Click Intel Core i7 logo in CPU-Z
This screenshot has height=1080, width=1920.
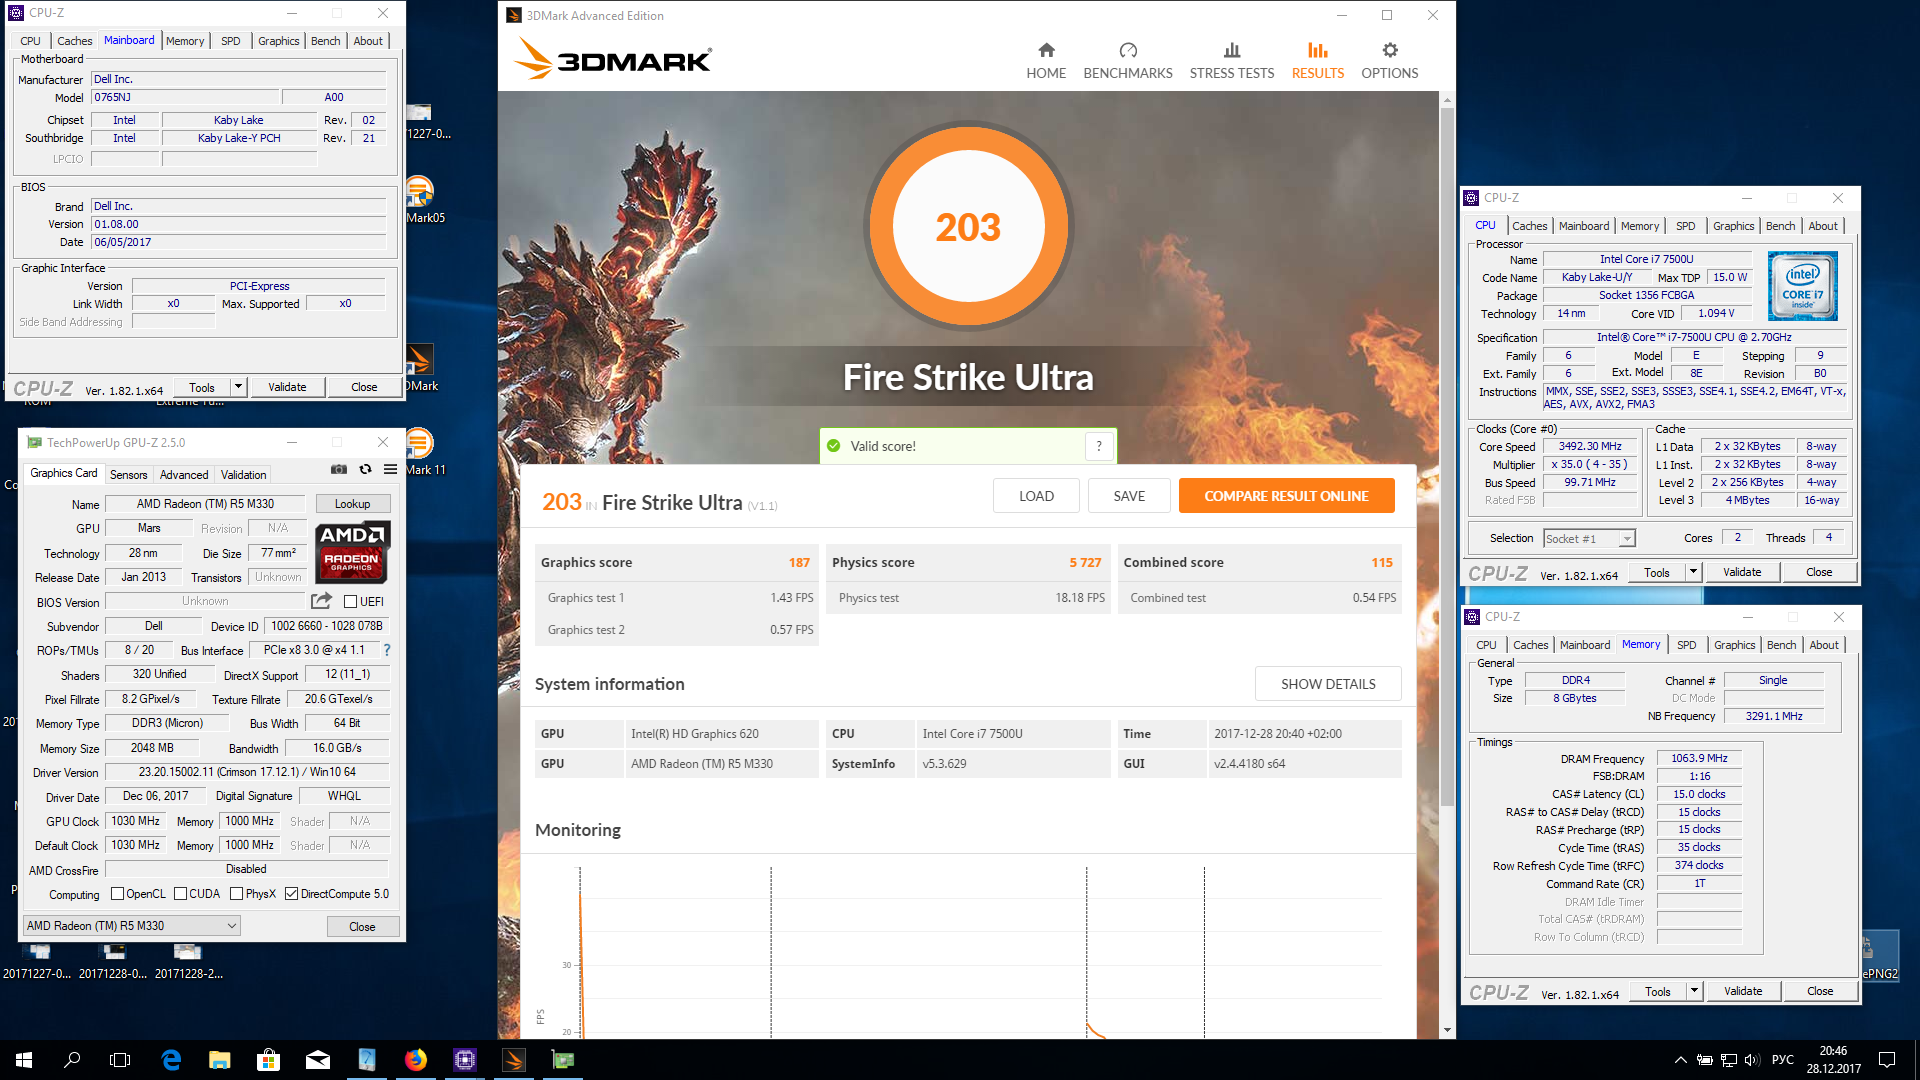pyautogui.click(x=1802, y=286)
